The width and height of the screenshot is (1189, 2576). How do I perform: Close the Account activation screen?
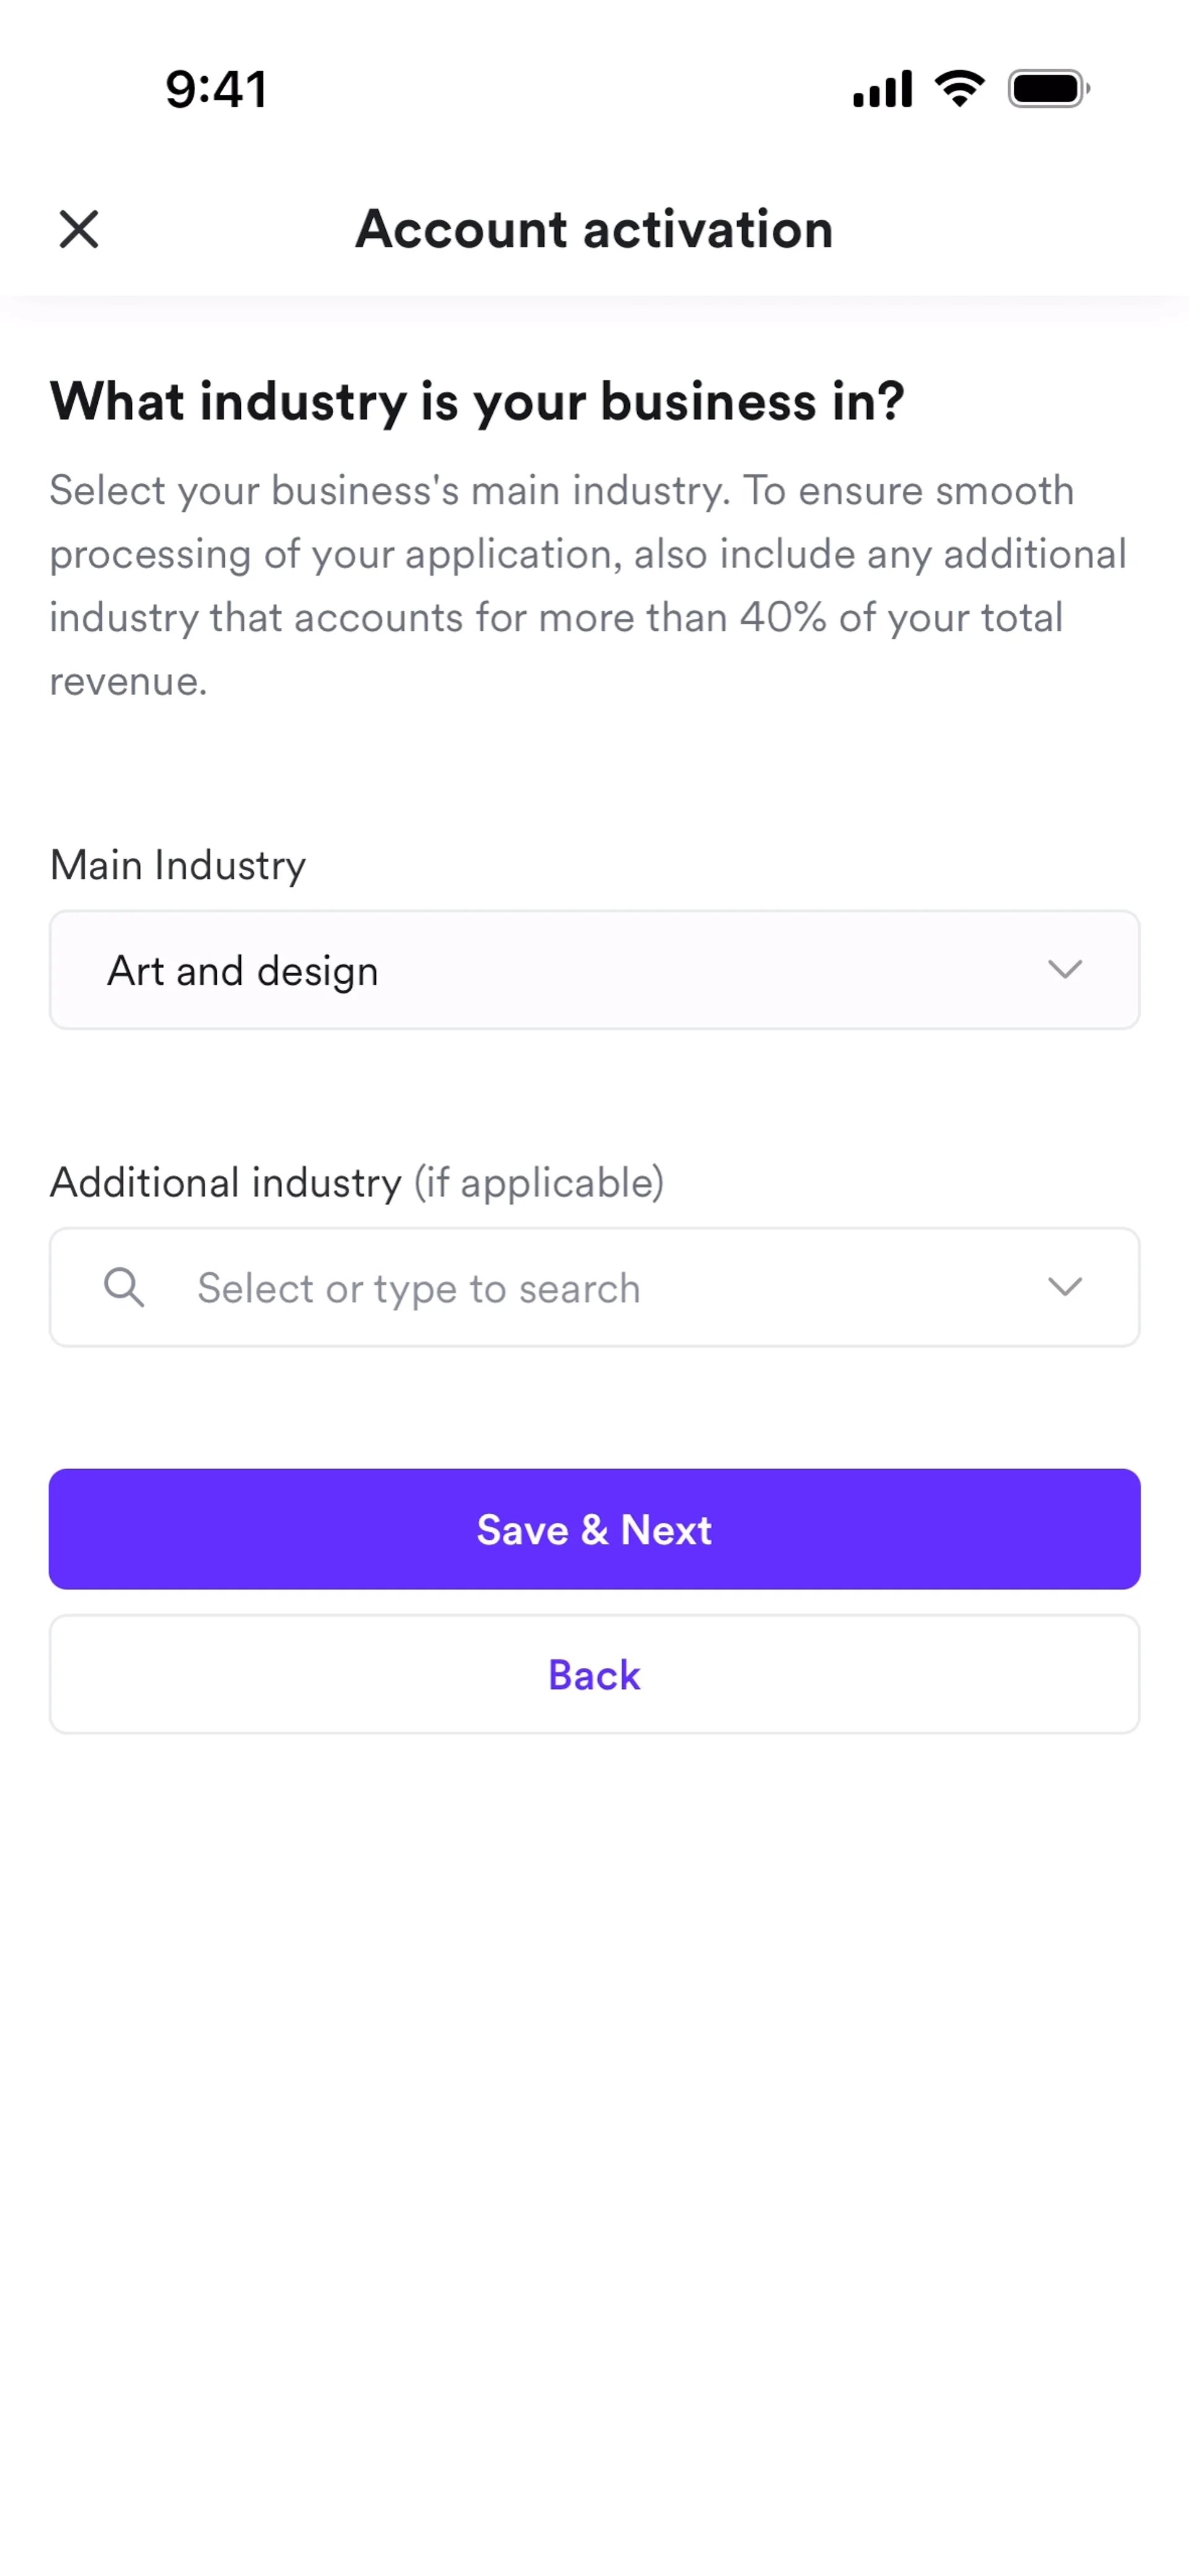click(79, 229)
